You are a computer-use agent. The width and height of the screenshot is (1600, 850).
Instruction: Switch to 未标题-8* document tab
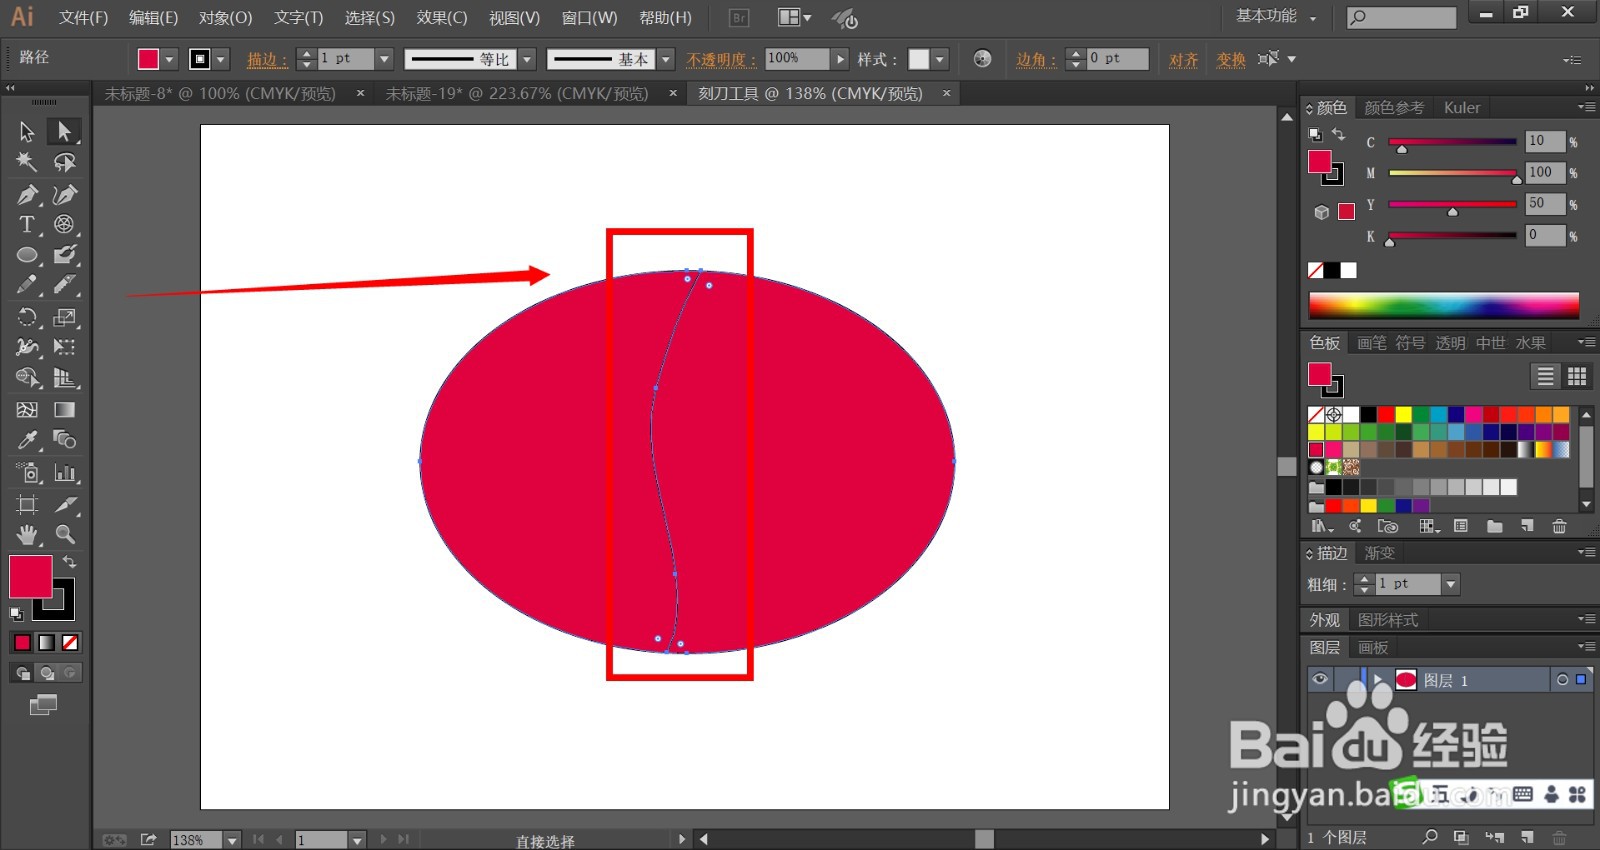click(x=220, y=93)
